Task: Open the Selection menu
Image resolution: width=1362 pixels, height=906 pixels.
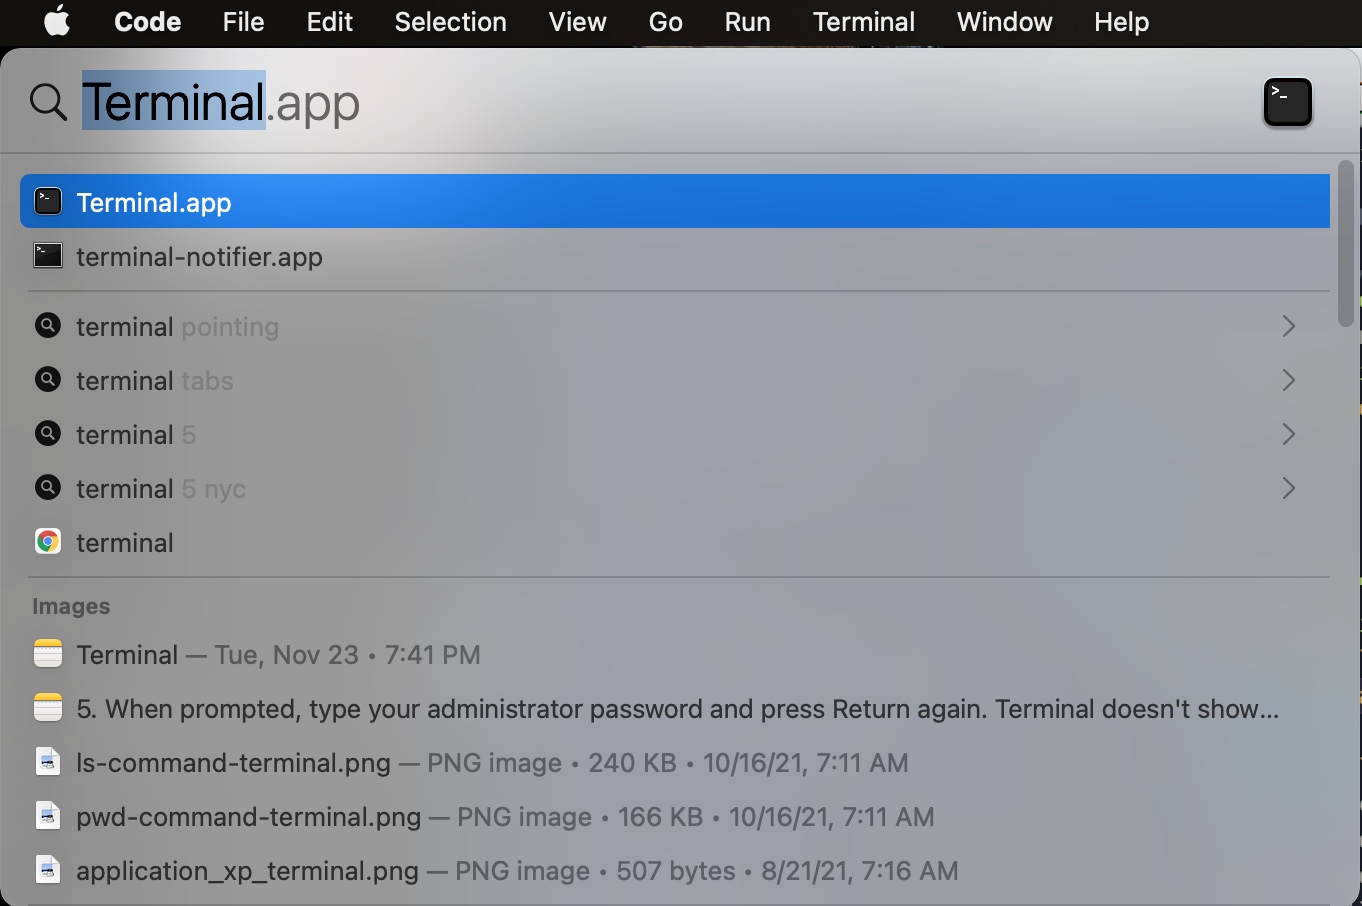Action: click(x=450, y=22)
